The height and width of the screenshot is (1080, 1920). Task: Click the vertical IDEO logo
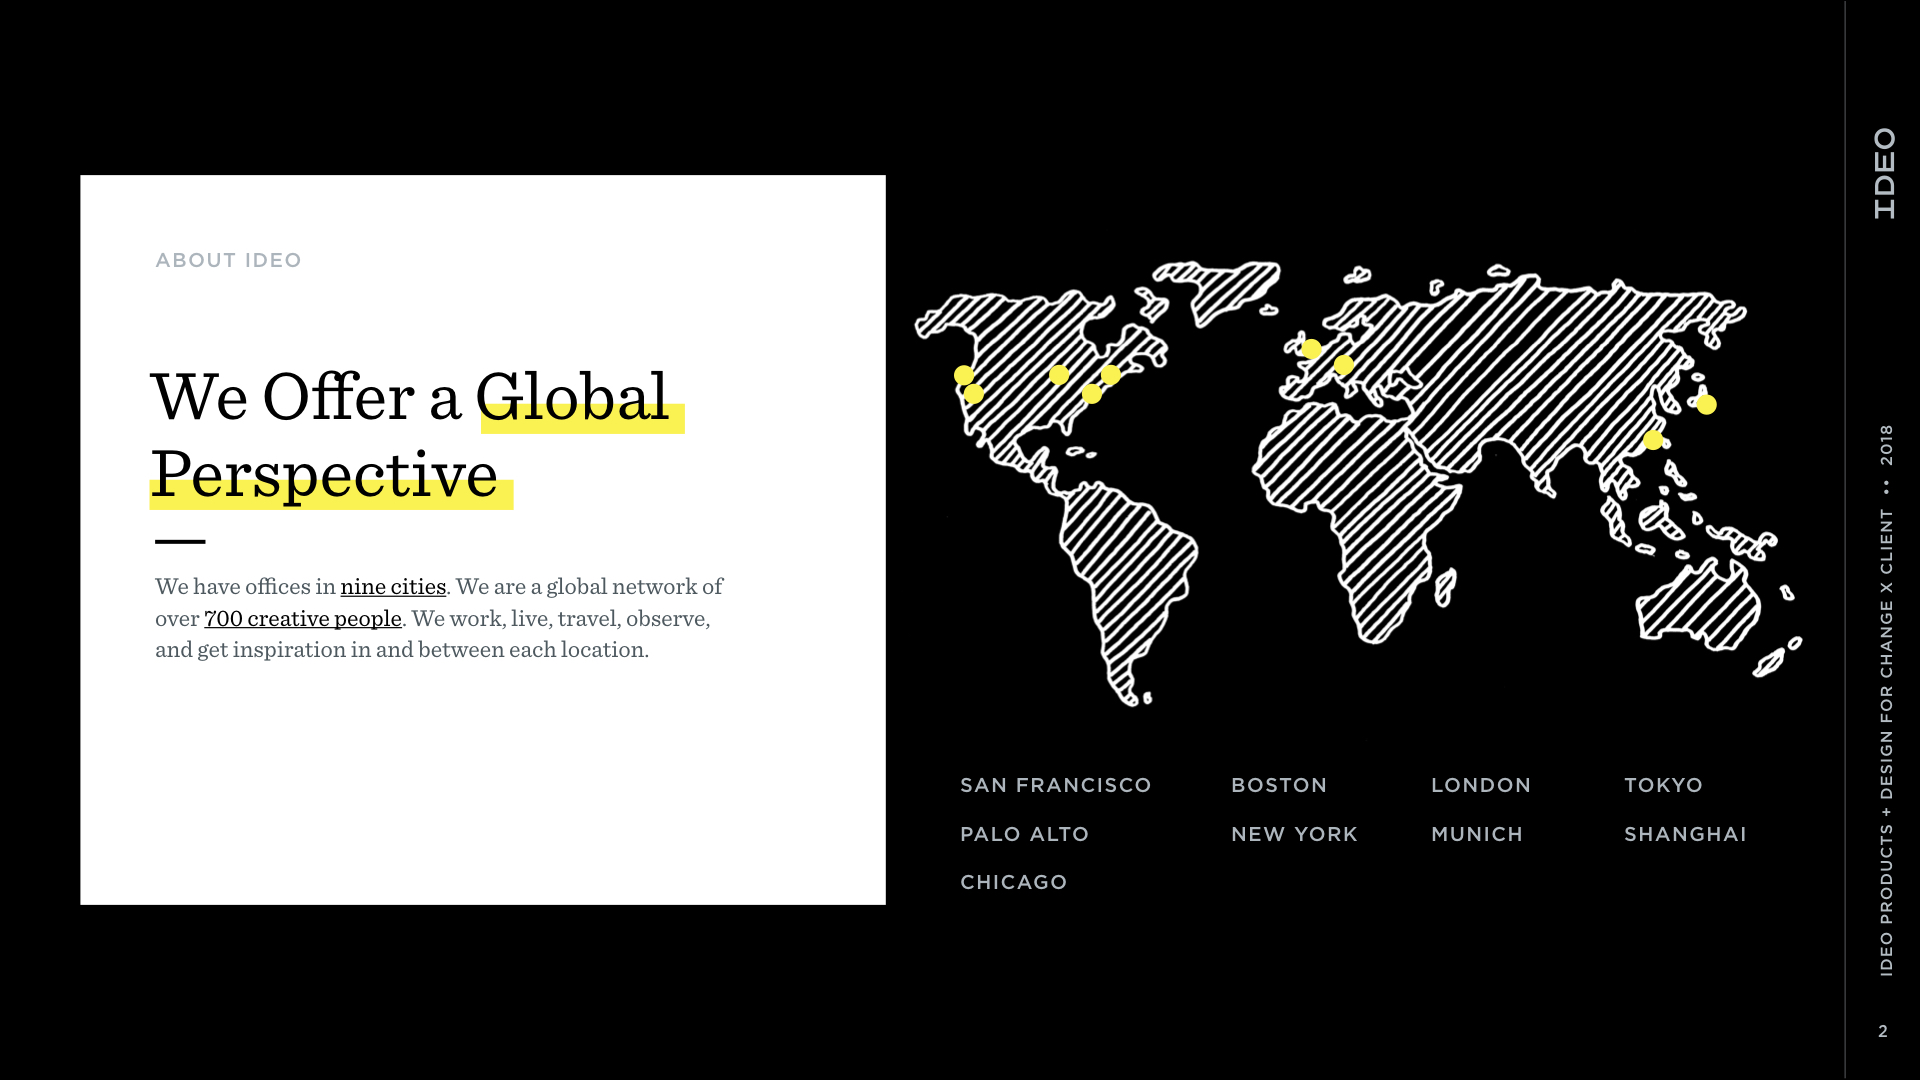[x=1884, y=173]
